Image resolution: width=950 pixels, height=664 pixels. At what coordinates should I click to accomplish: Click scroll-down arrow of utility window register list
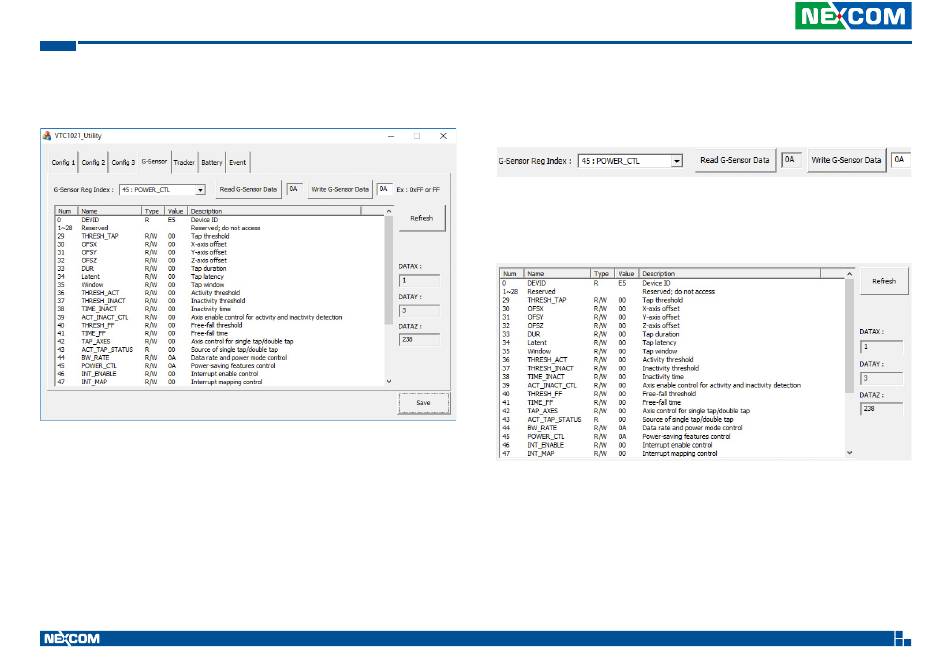pos(389,382)
